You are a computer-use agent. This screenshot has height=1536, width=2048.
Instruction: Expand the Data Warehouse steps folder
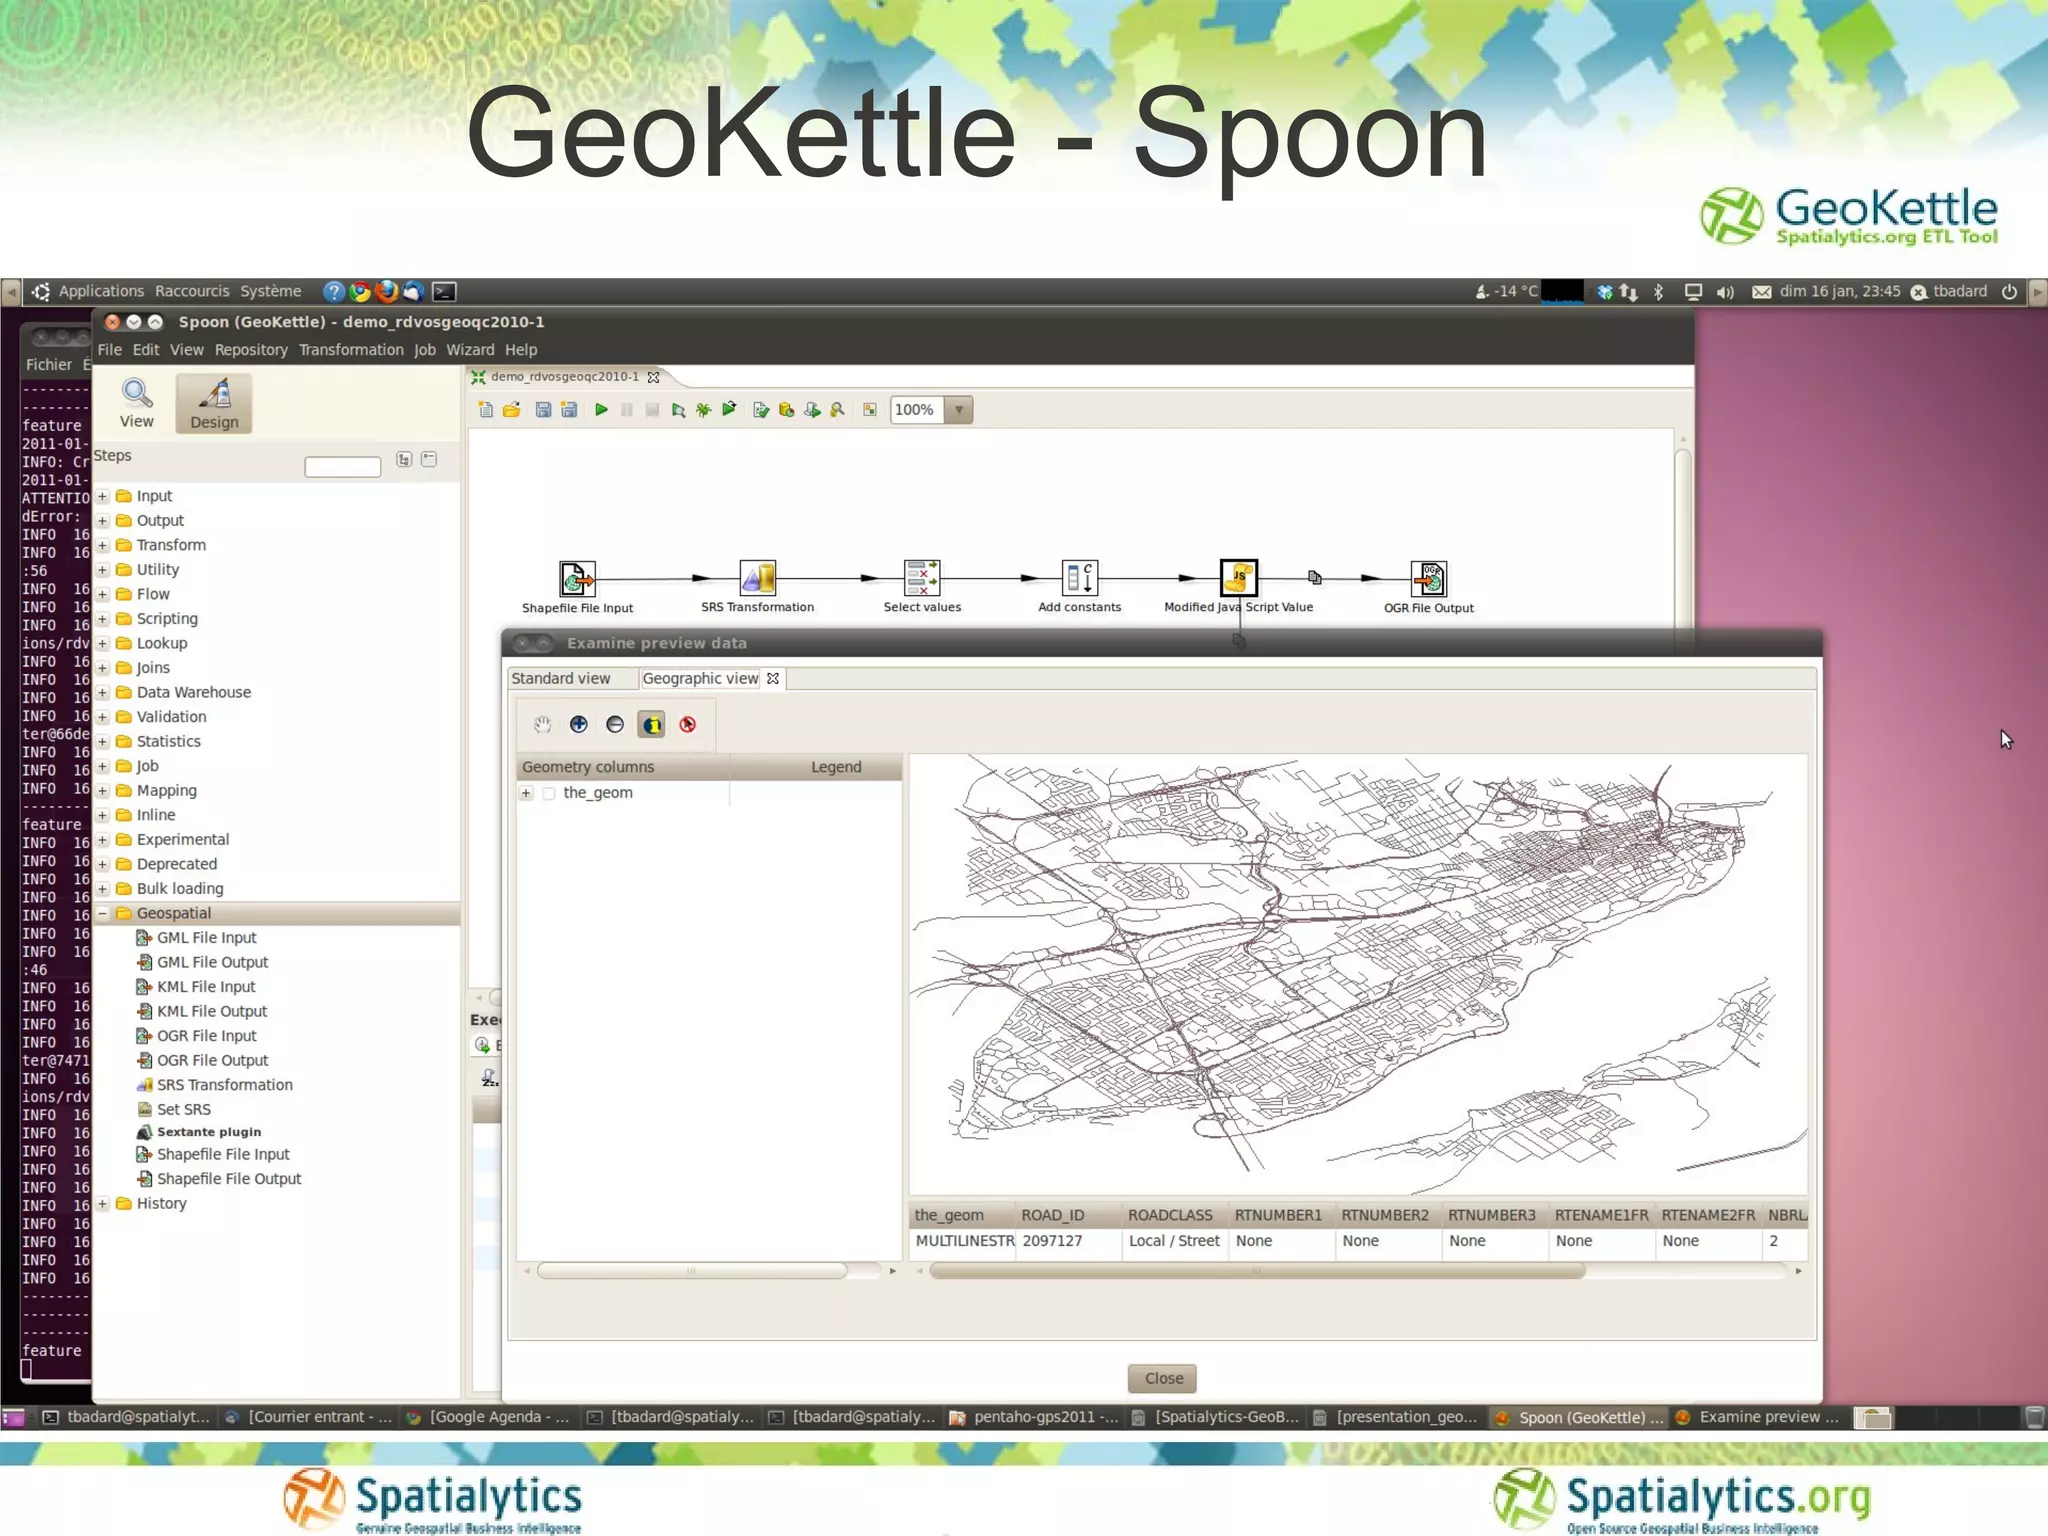point(102,692)
